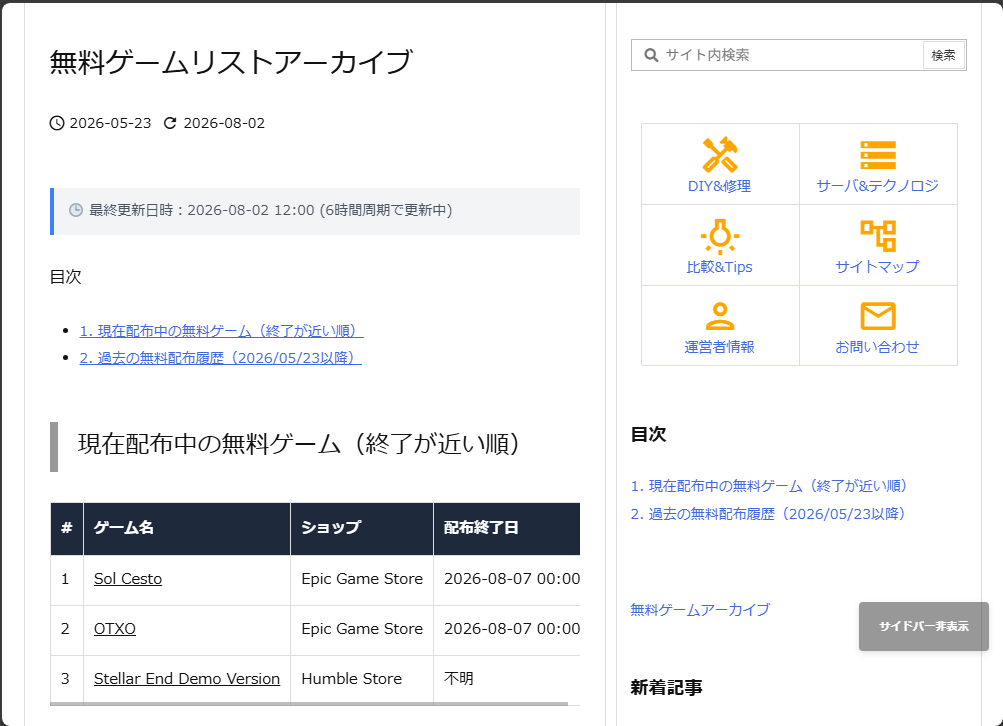The image size is (1003, 726).
Task: Open the 無料ゲームアーカイブ sidebar link
Action: tap(700, 610)
